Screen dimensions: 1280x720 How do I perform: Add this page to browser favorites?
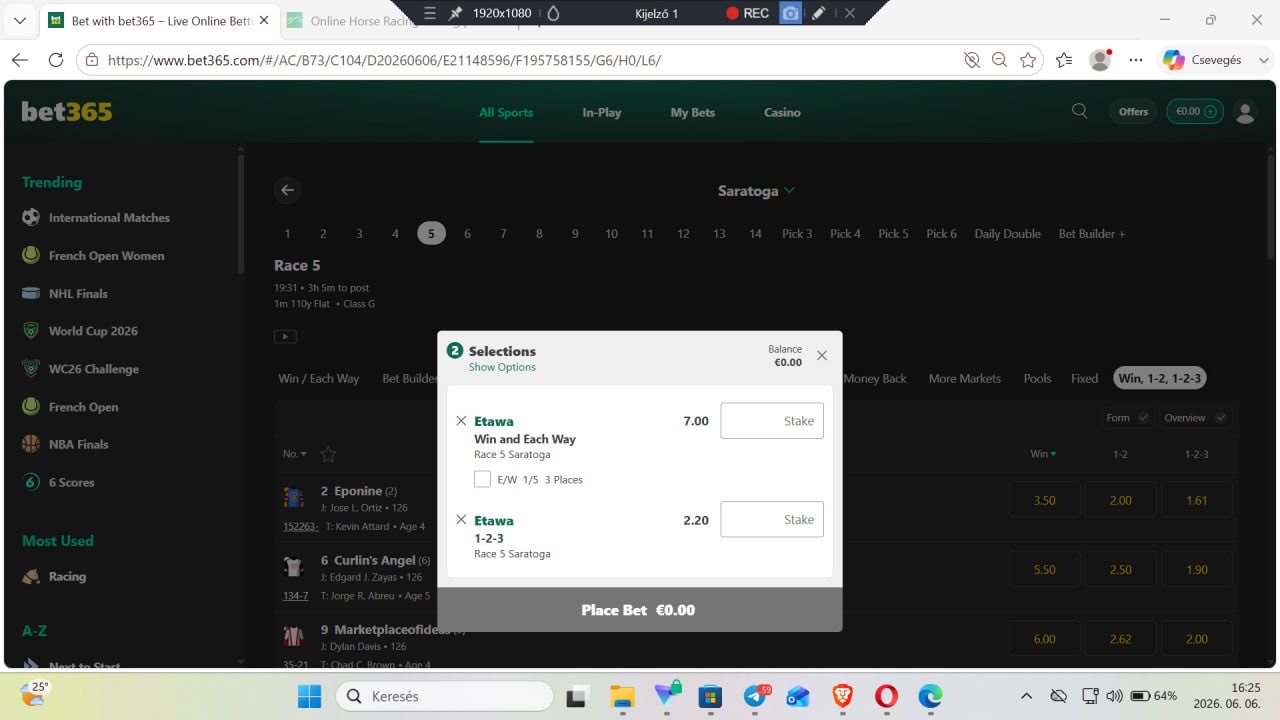point(1027,60)
